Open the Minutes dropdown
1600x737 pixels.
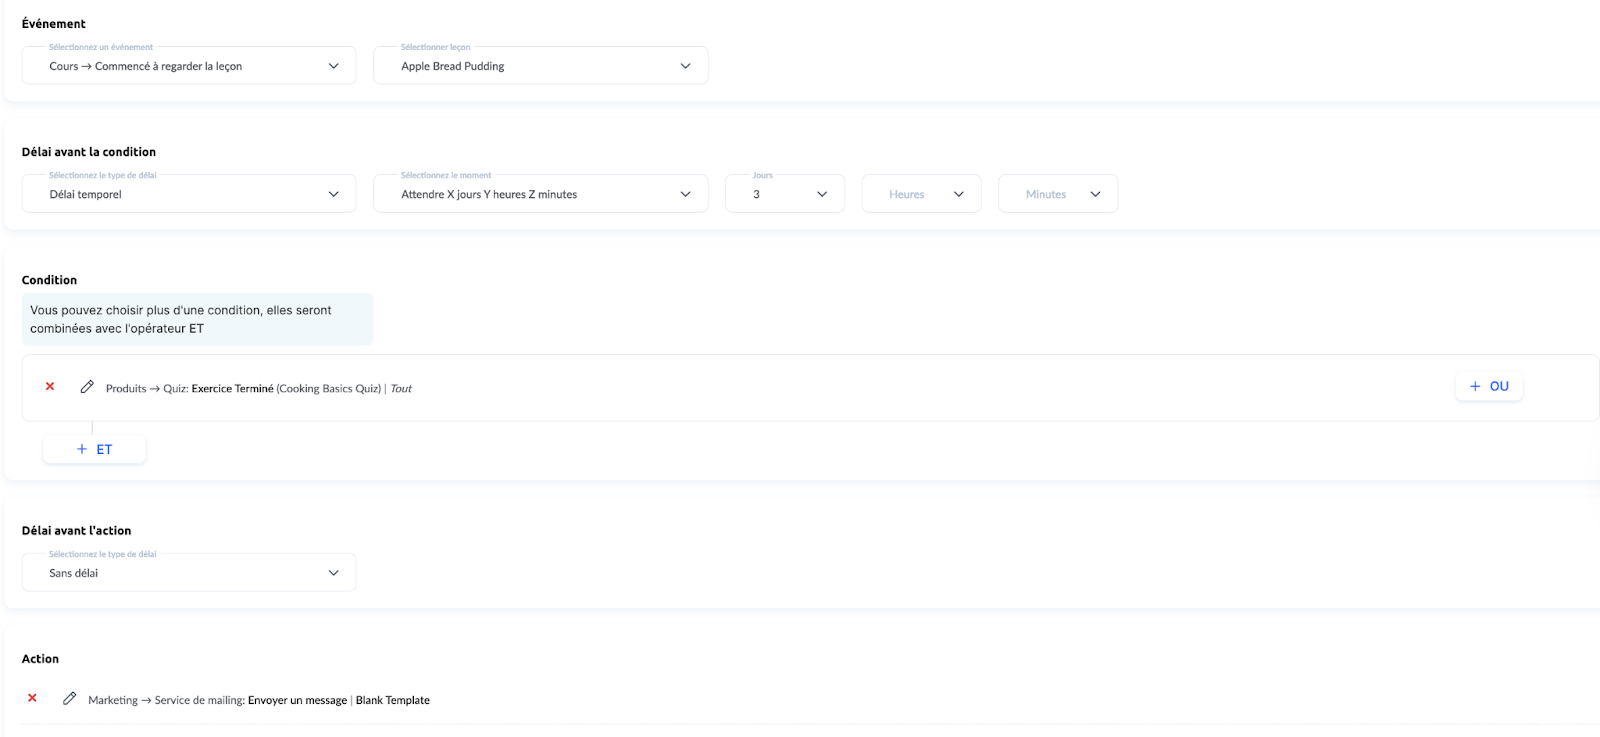(1058, 194)
